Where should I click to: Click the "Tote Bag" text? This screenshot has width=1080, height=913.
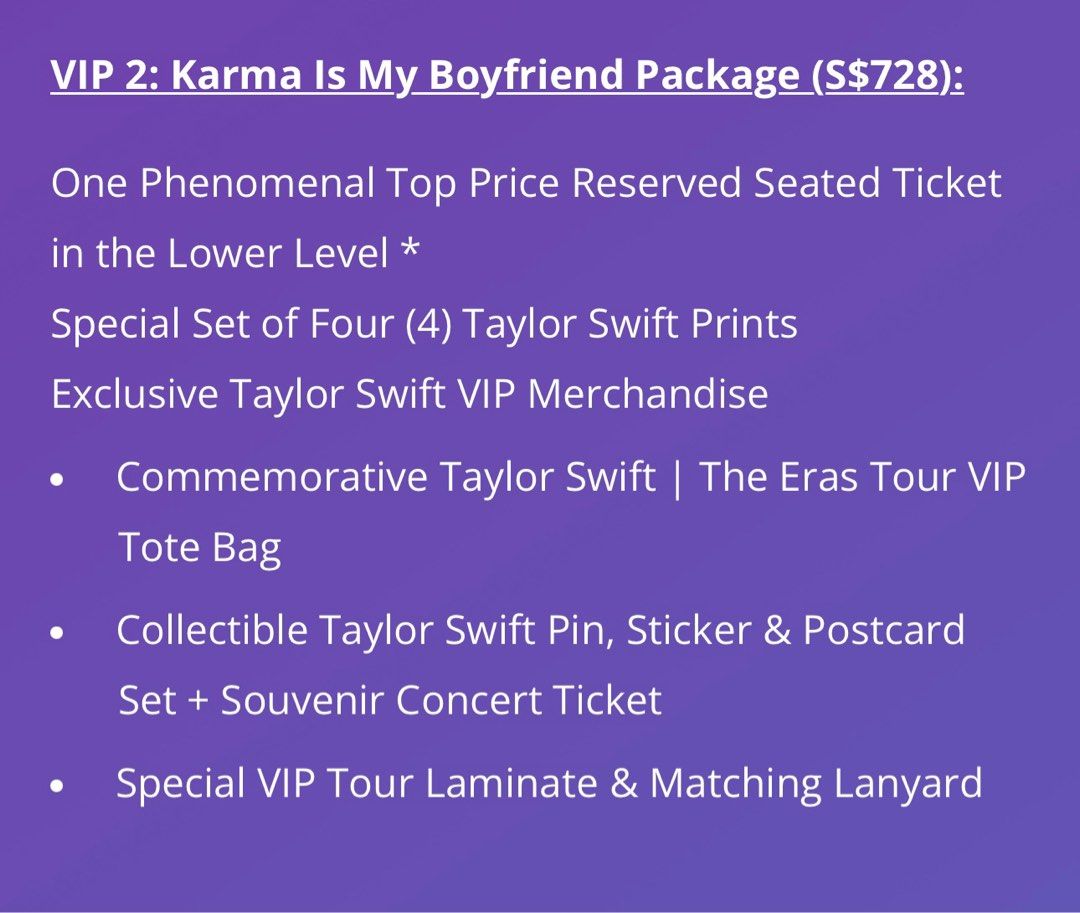pos(200,548)
